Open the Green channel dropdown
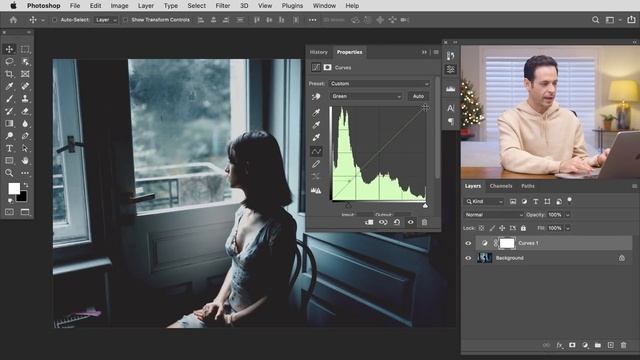The height and width of the screenshot is (360, 640). tap(366, 96)
